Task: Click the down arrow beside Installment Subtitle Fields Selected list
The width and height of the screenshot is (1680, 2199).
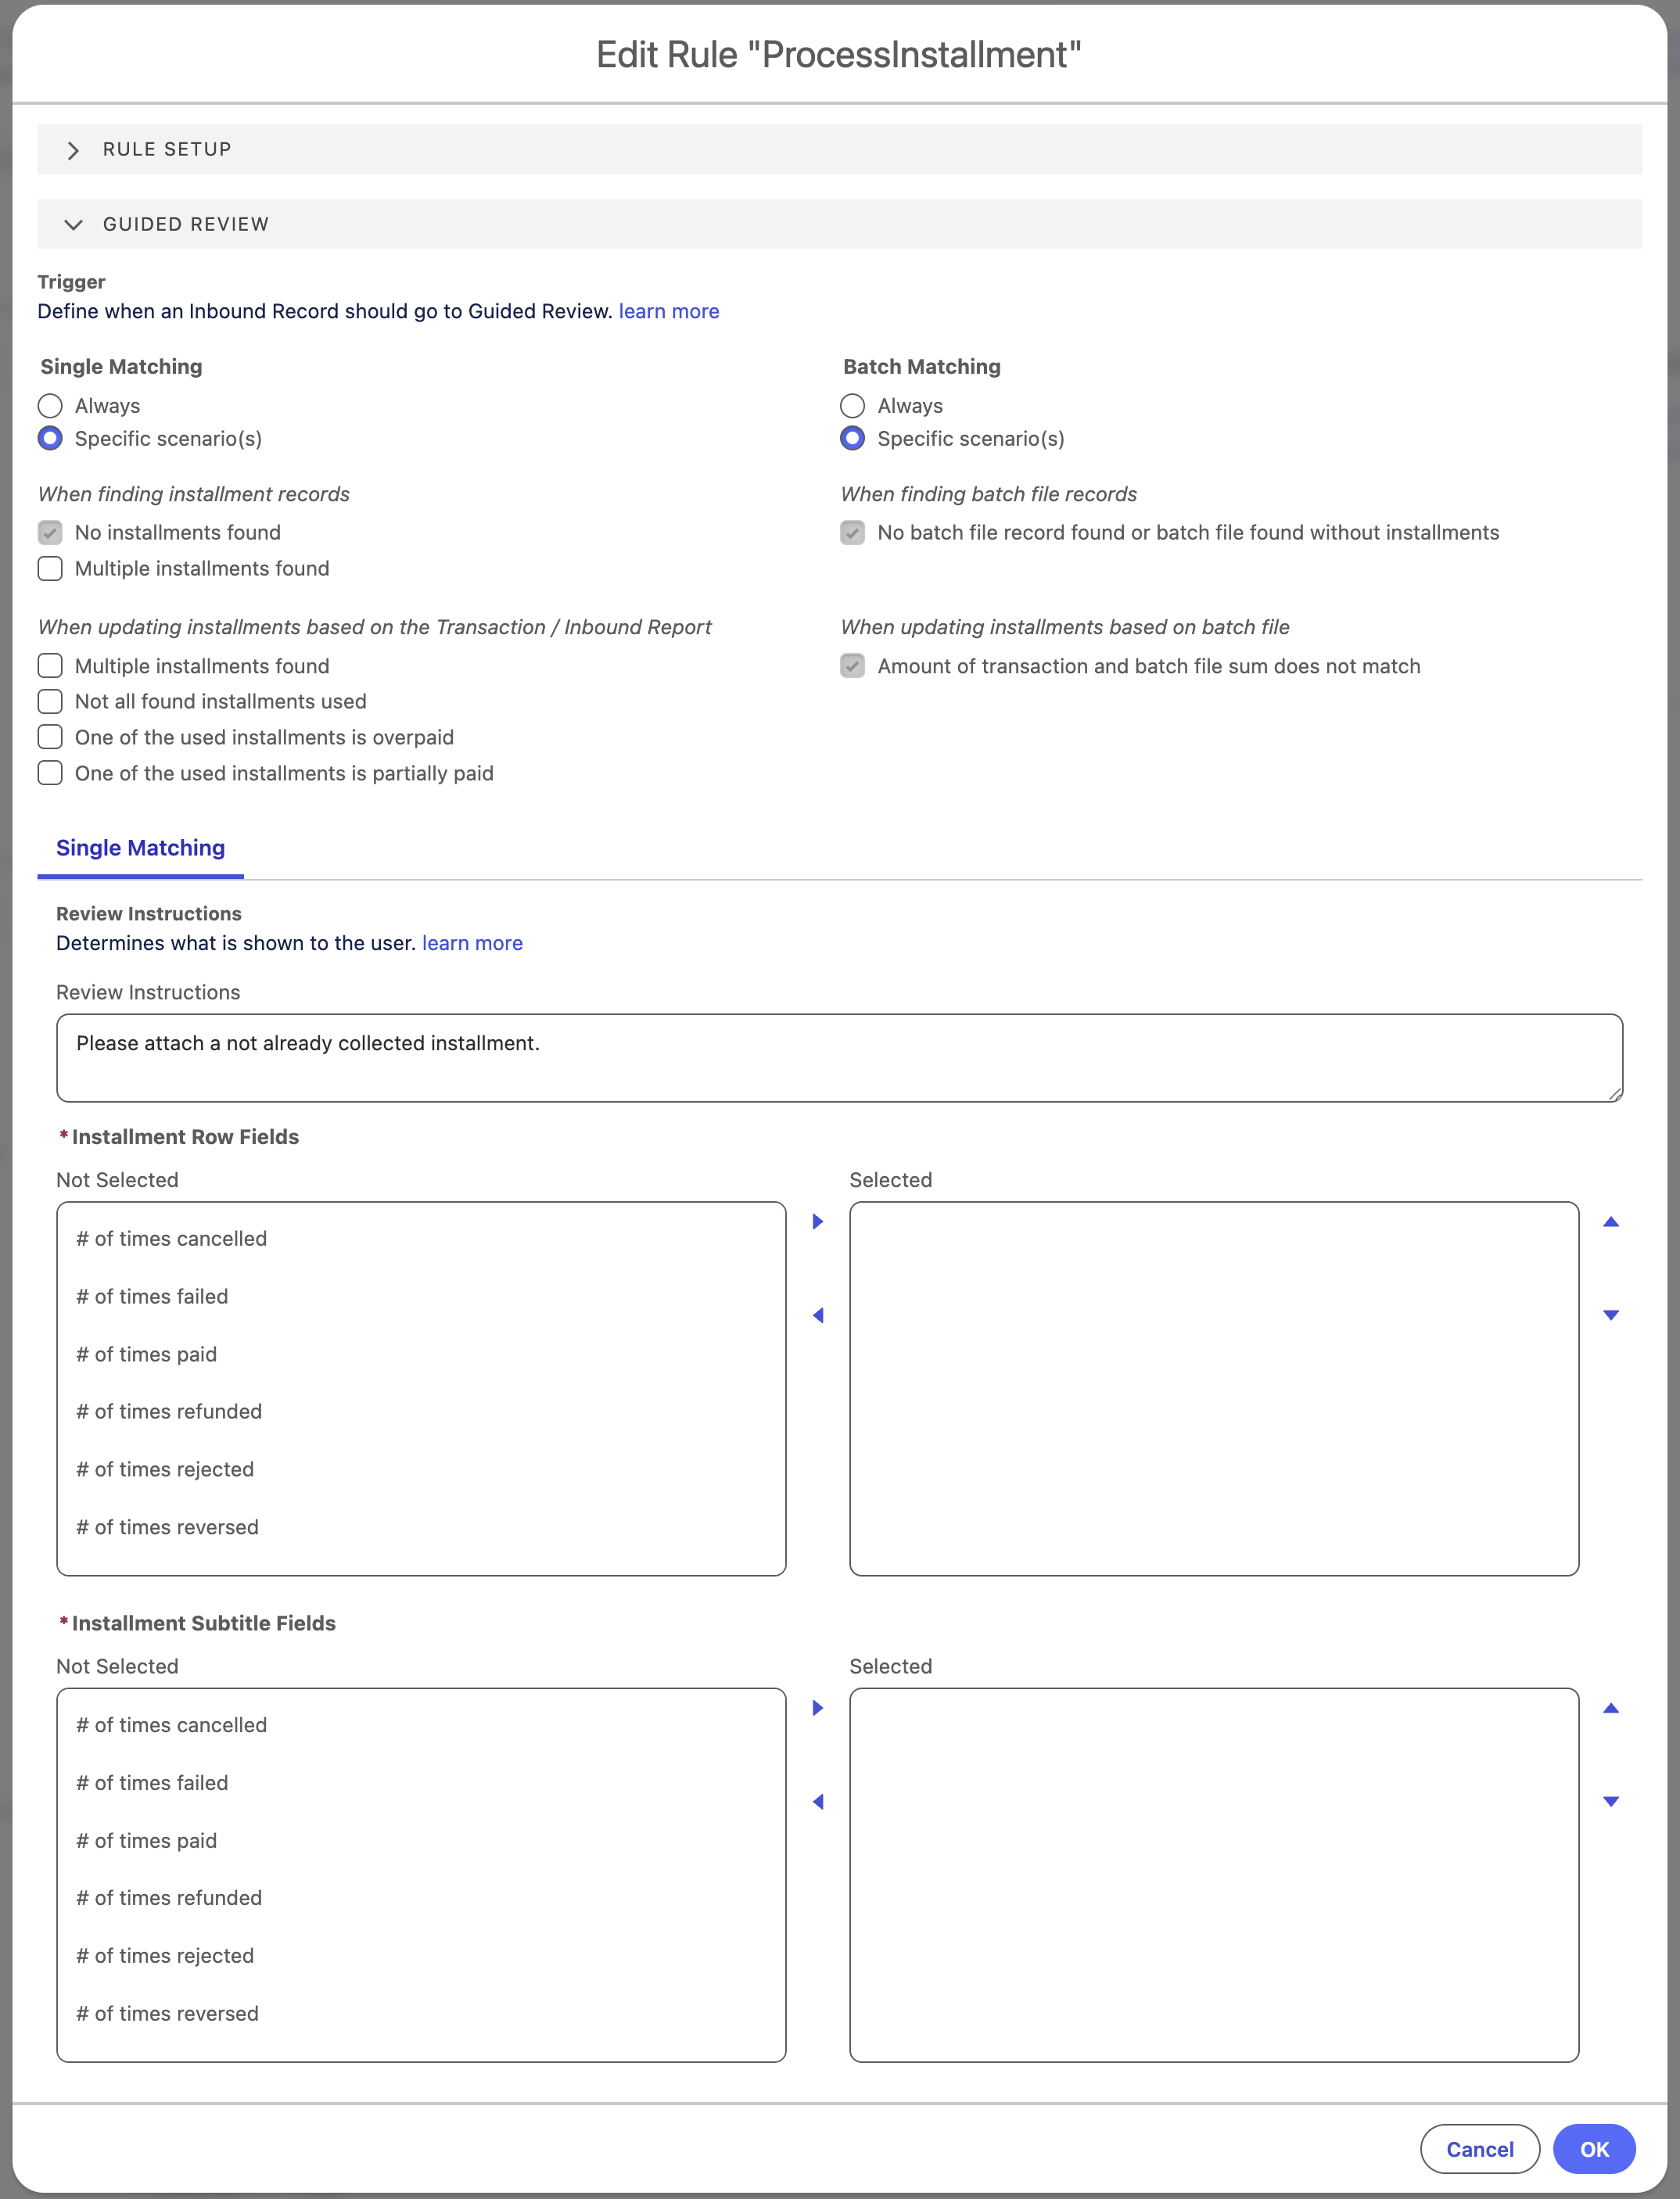Action: pos(1611,1801)
